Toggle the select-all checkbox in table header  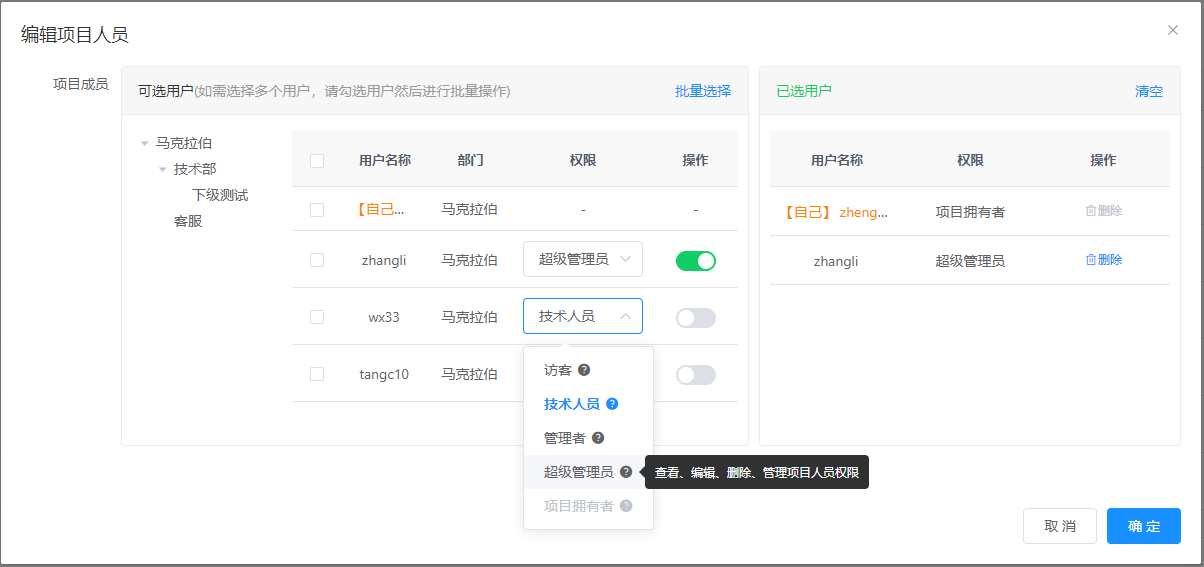(x=317, y=160)
